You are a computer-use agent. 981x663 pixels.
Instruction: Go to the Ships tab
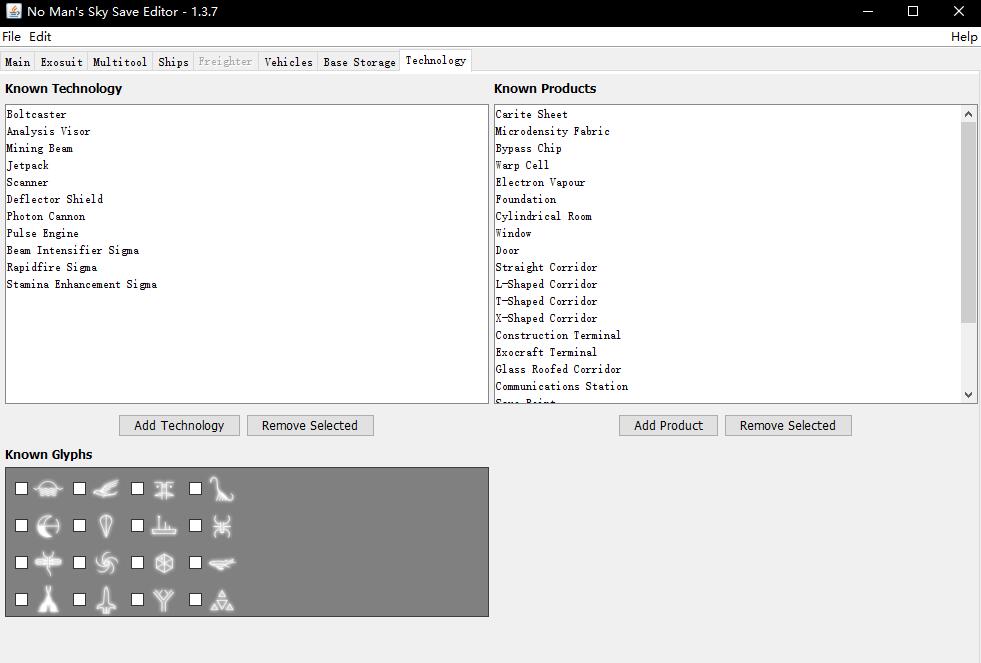click(173, 62)
